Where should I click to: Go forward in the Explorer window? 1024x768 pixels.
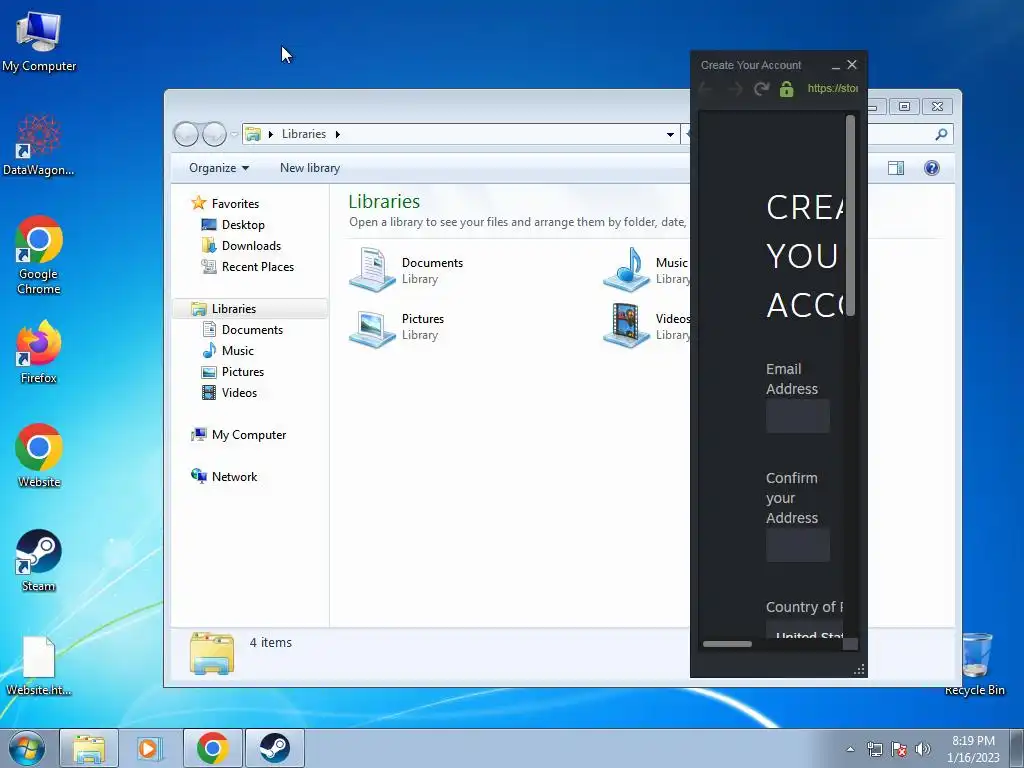pos(214,134)
